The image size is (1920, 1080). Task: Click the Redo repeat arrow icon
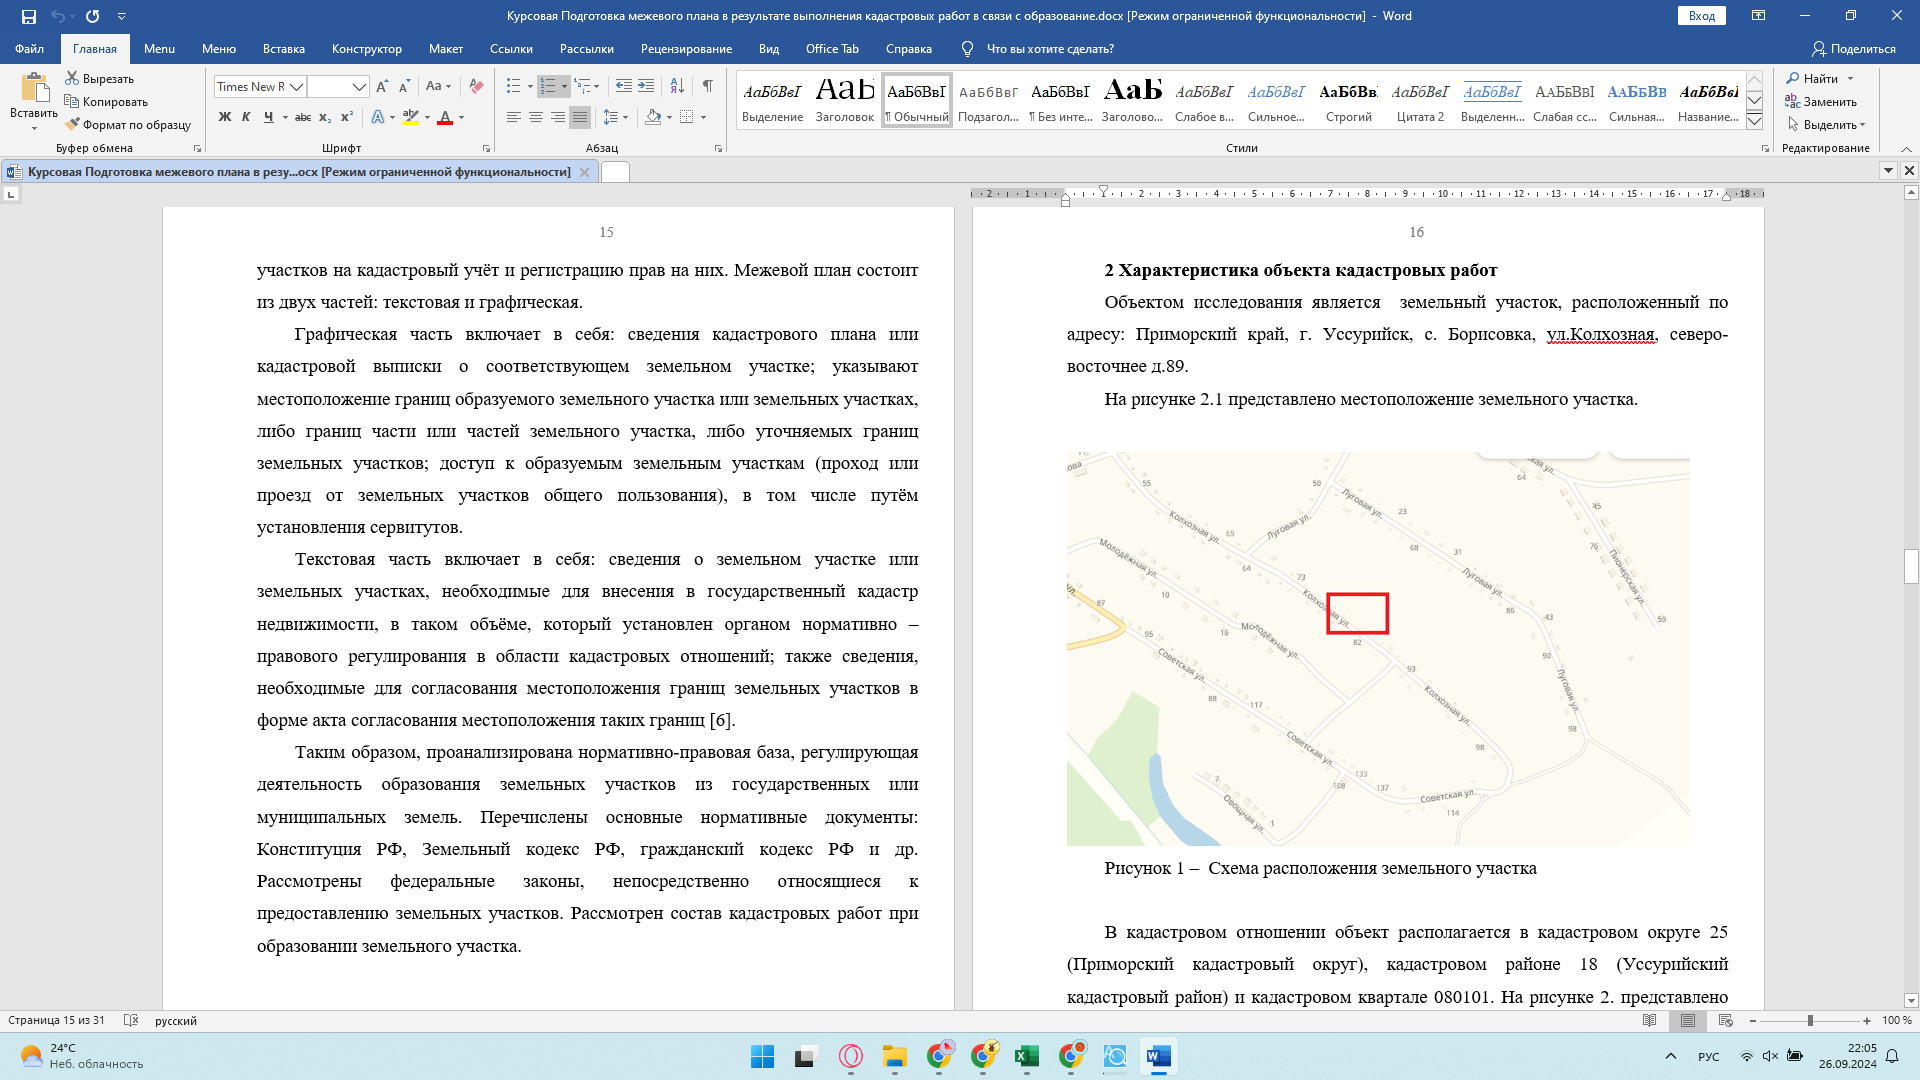click(93, 16)
